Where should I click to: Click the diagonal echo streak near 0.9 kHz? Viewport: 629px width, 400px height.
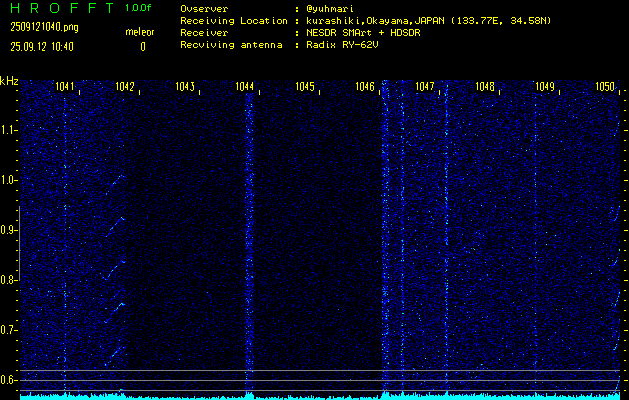click(116, 227)
